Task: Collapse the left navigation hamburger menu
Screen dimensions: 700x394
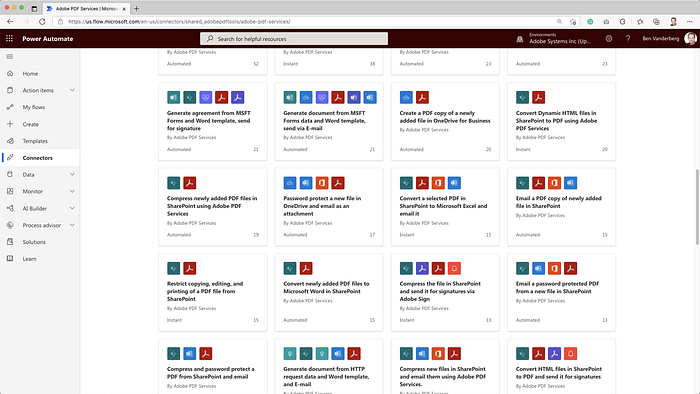Action: 10,57
